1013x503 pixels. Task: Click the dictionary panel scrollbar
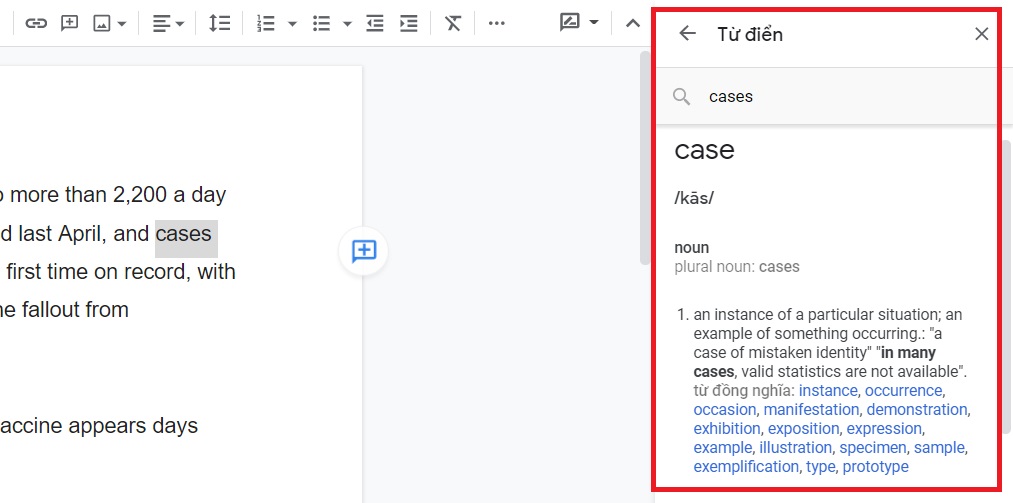1007,286
